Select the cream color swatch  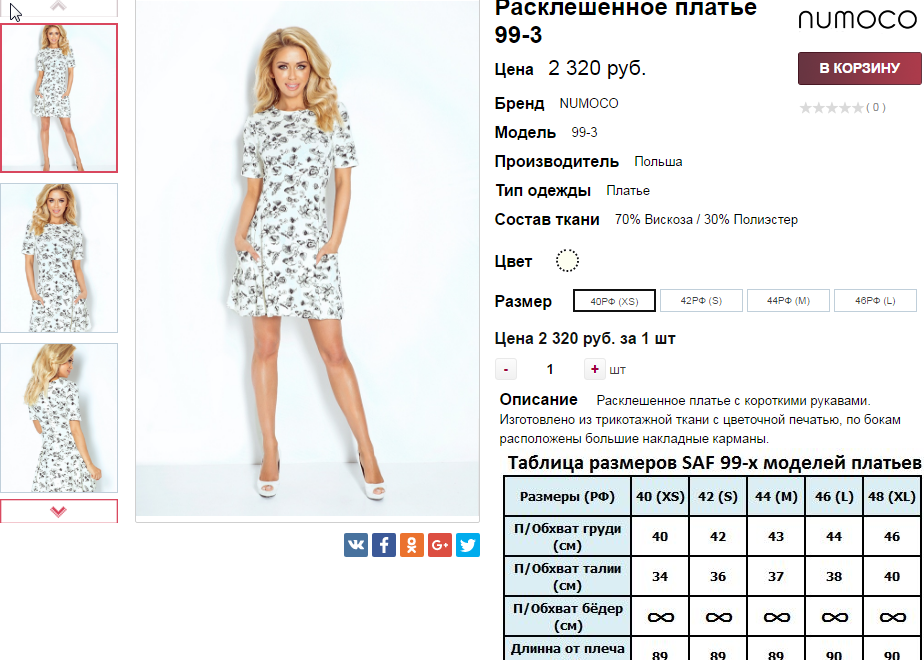[x=567, y=260]
